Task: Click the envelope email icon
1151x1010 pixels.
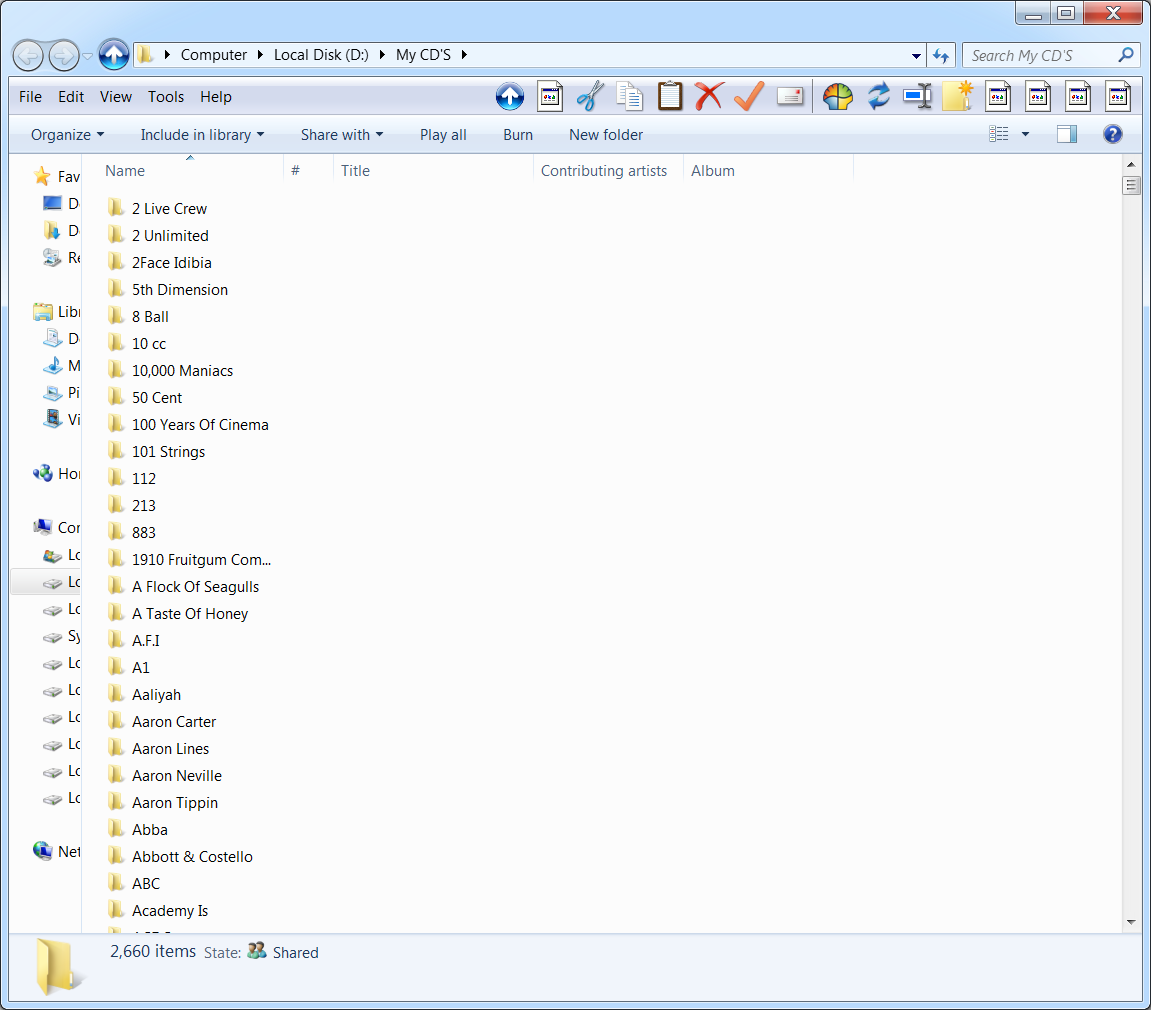Action: 789,96
